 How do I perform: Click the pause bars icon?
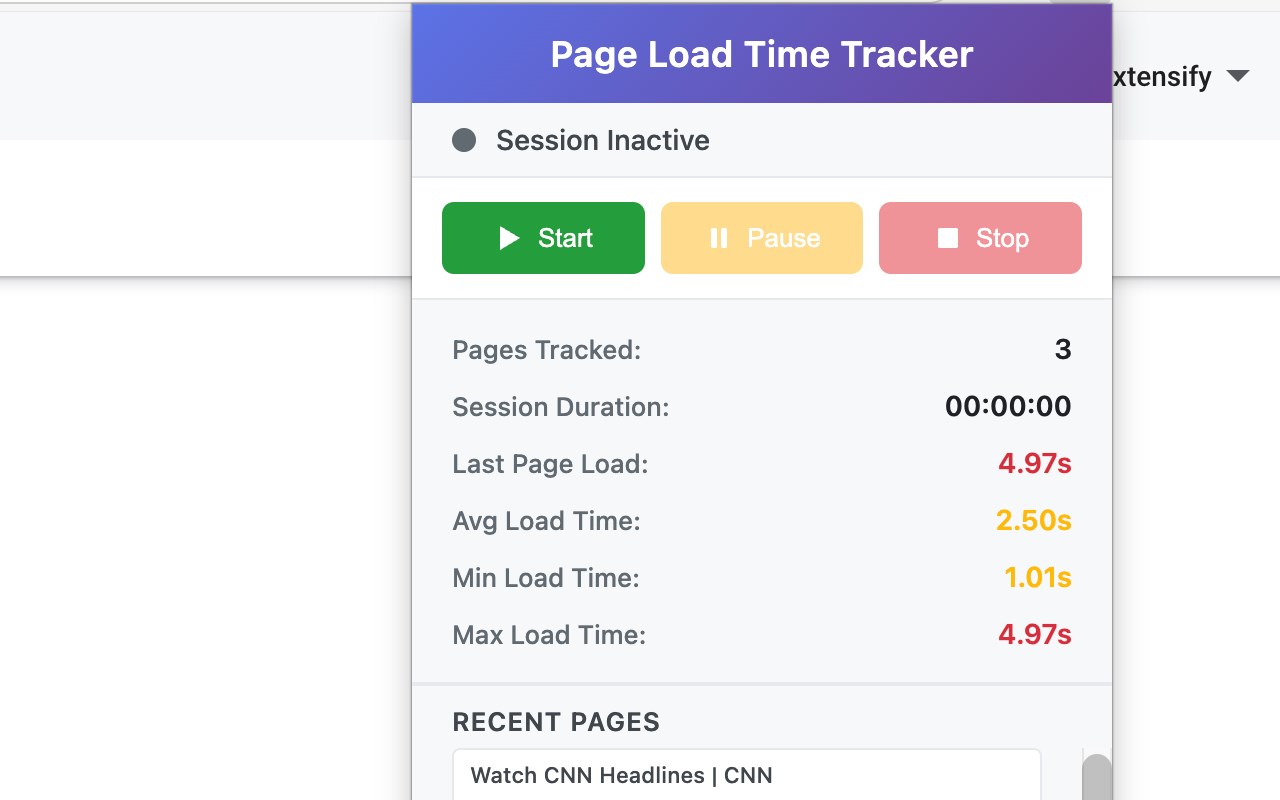pos(718,238)
